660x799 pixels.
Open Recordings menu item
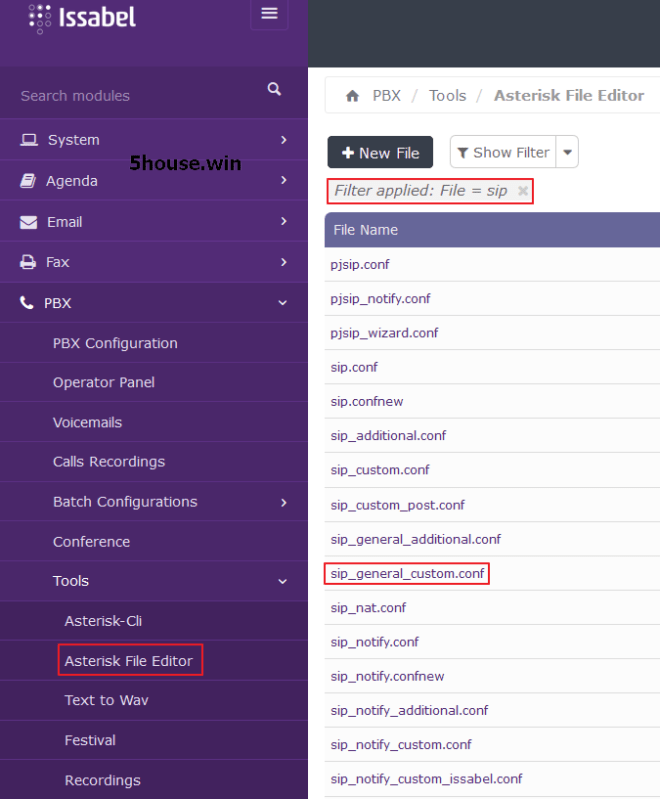[102, 780]
